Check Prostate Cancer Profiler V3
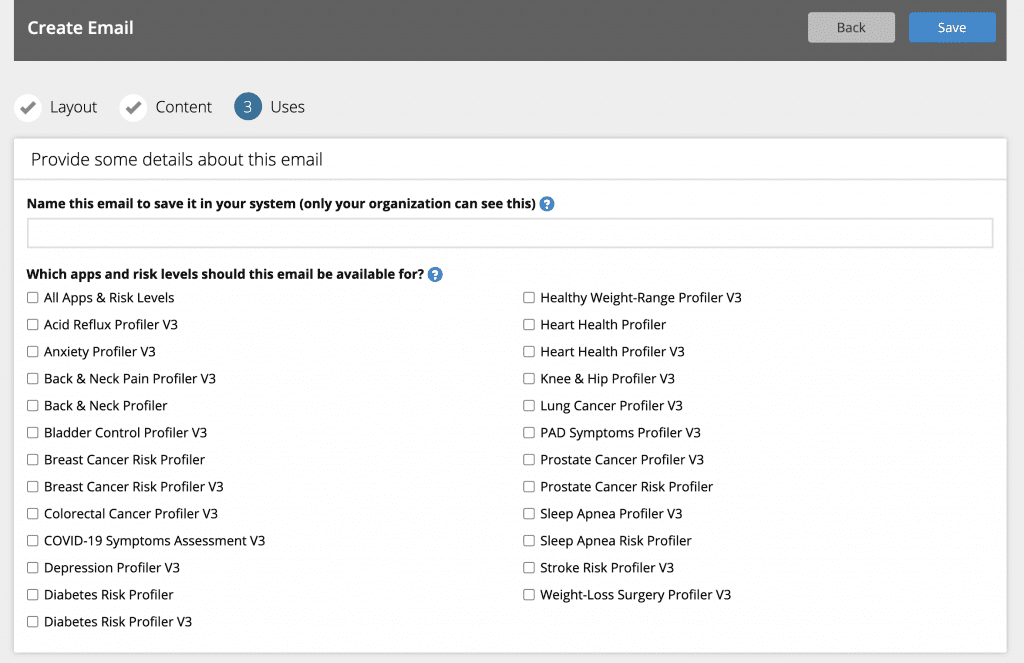1024x663 pixels. (x=529, y=460)
